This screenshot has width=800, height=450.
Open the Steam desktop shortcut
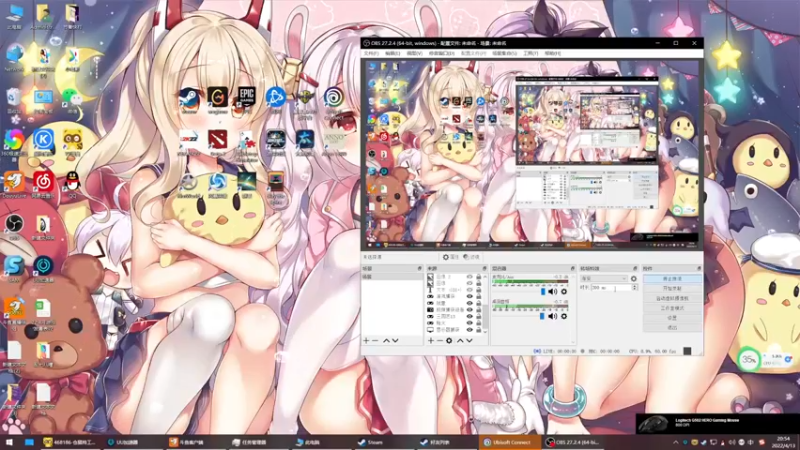point(189,99)
